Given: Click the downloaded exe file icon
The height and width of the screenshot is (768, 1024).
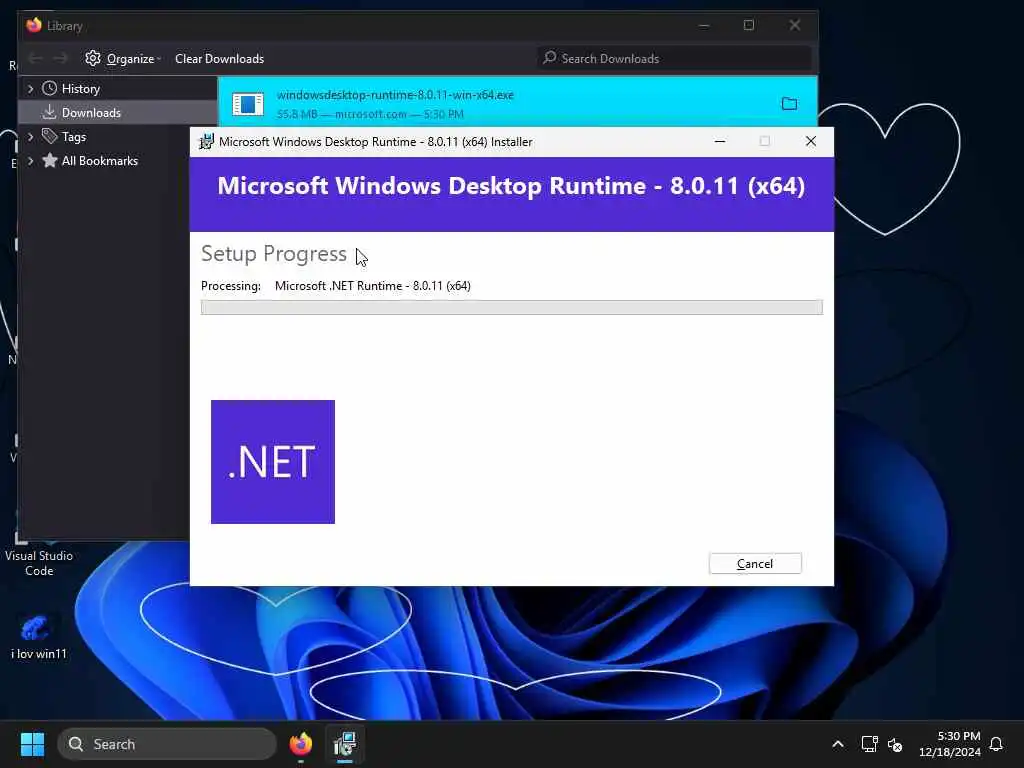Looking at the screenshot, I should [x=248, y=104].
